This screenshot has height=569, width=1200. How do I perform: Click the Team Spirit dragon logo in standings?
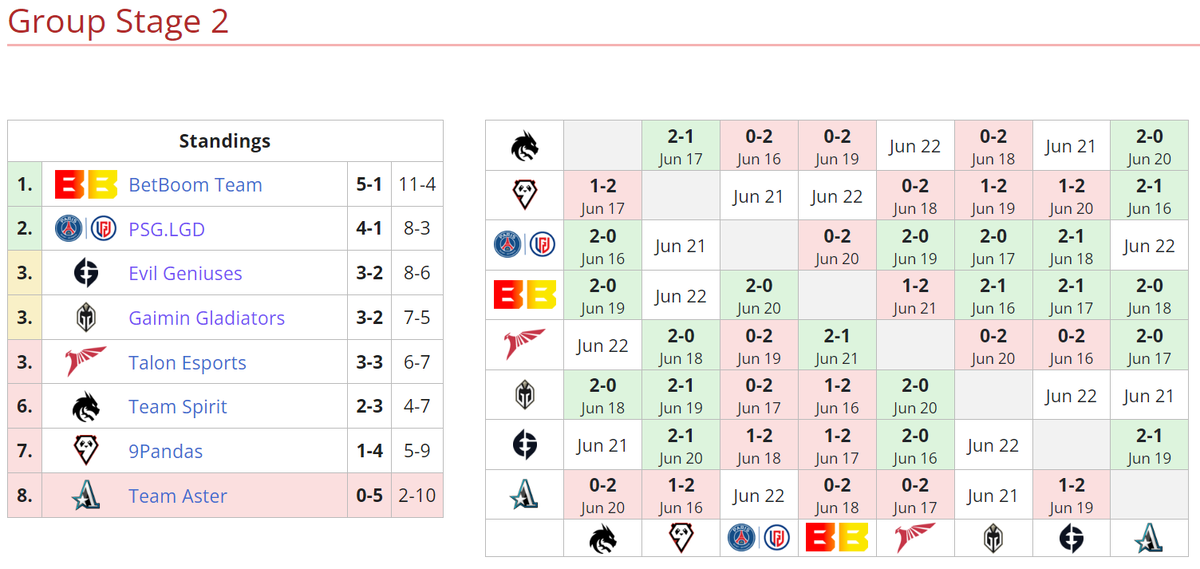pyautogui.click(x=86, y=407)
